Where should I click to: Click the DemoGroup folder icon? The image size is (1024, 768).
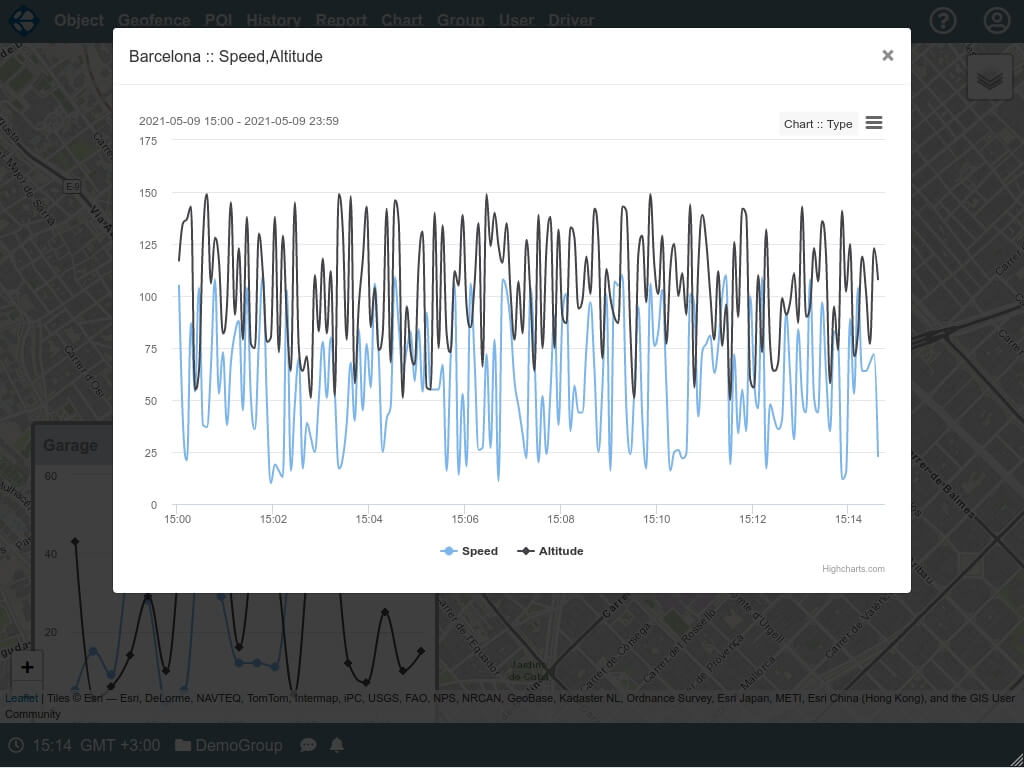183,745
